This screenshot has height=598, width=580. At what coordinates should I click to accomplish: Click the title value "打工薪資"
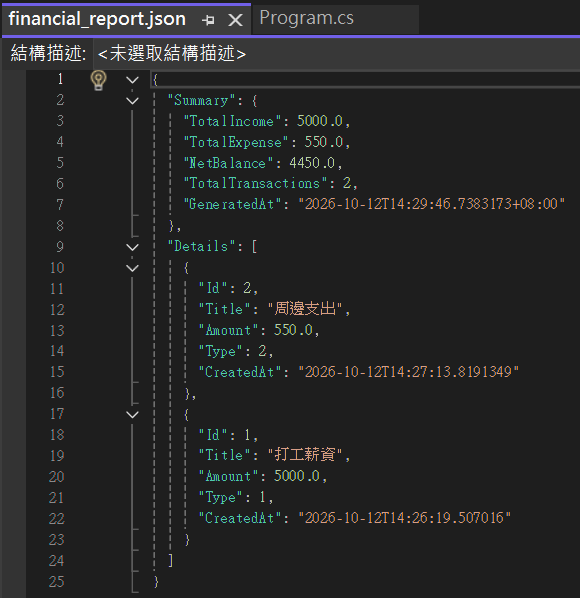click(x=305, y=455)
